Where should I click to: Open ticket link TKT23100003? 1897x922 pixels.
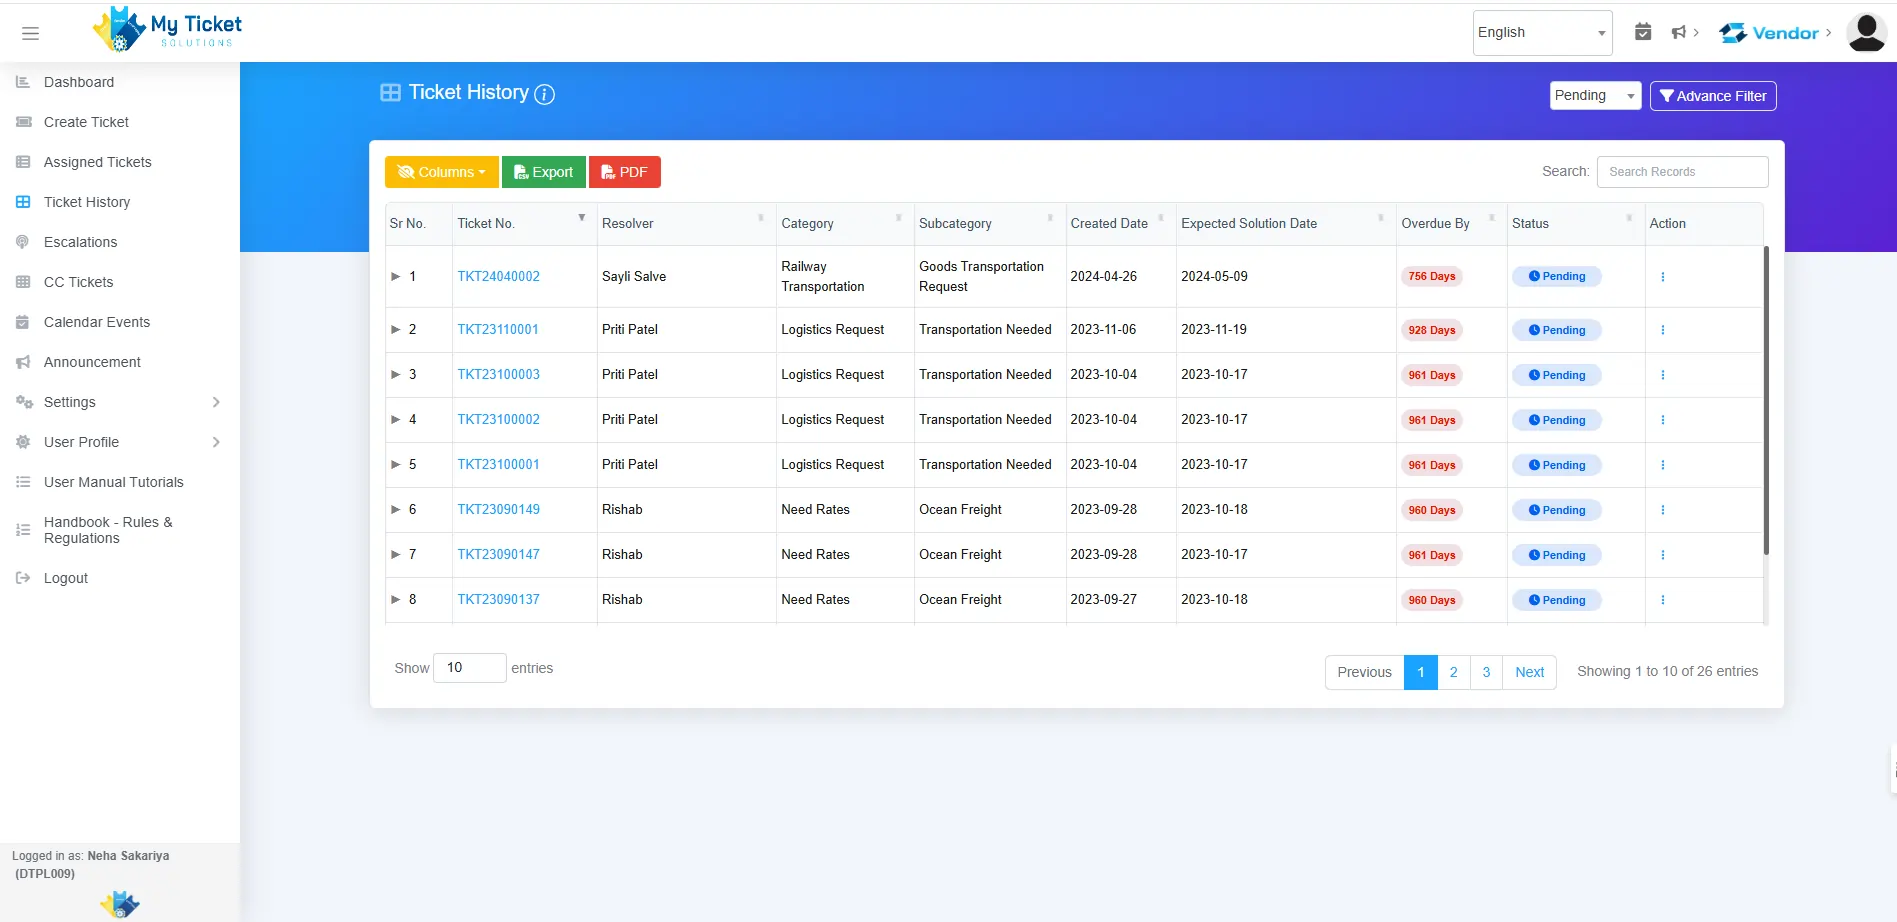point(498,375)
